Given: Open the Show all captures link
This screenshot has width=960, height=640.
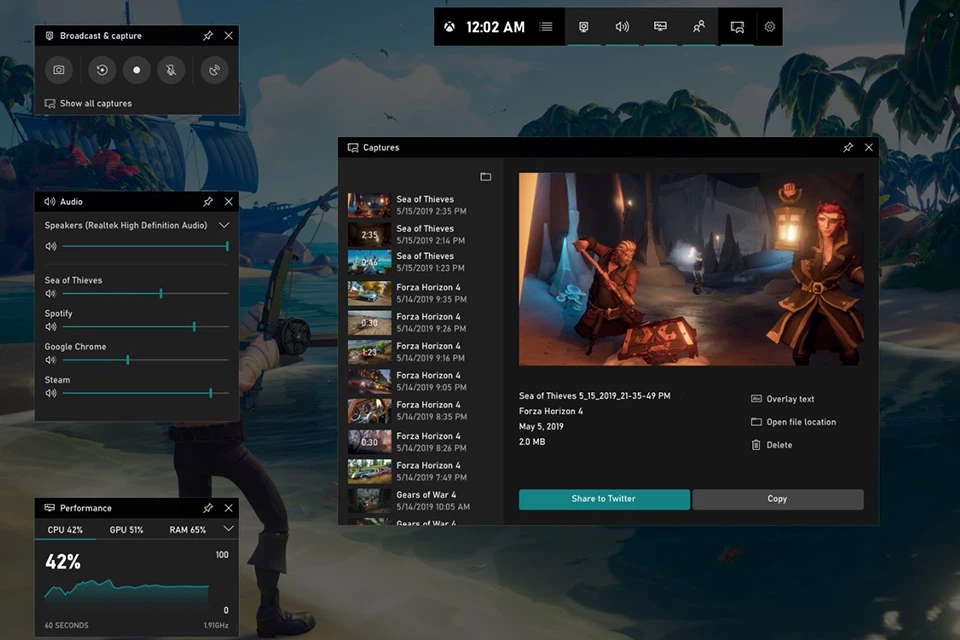Looking at the screenshot, I should click(x=95, y=104).
